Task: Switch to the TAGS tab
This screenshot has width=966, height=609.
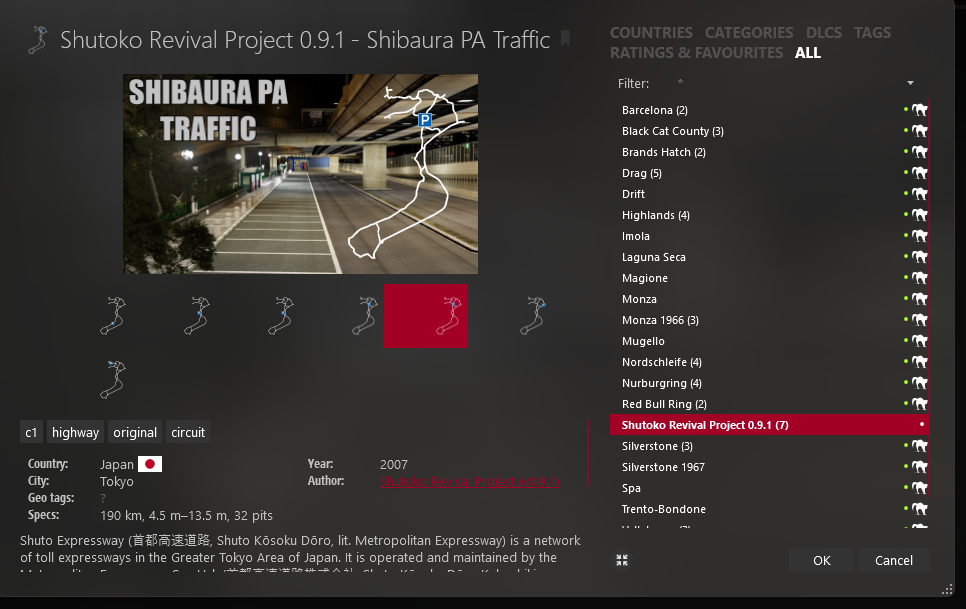Action: 872,33
